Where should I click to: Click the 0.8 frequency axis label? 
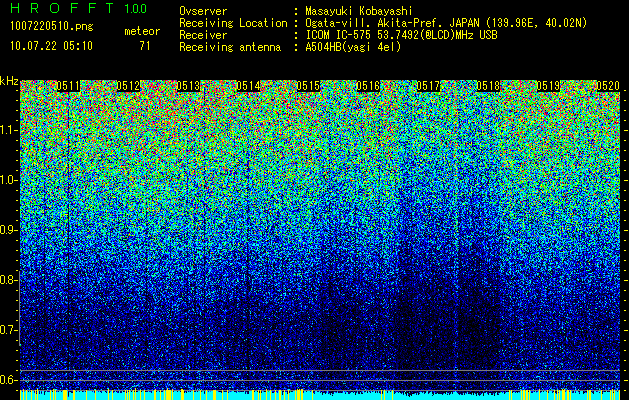coord(8,280)
